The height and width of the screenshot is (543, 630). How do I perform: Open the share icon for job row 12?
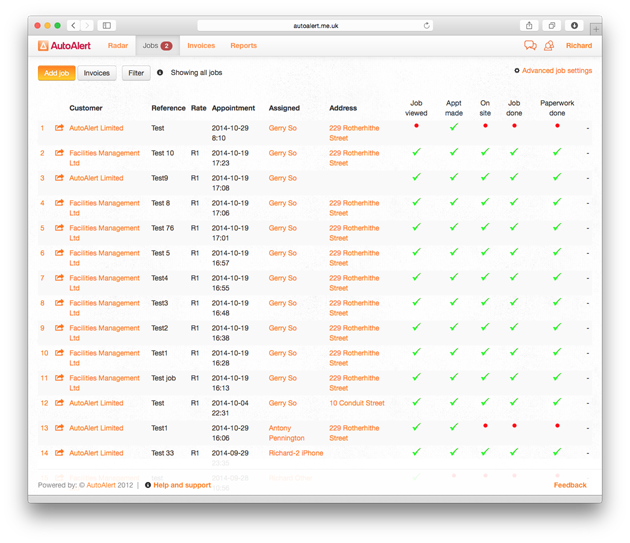(x=59, y=403)
